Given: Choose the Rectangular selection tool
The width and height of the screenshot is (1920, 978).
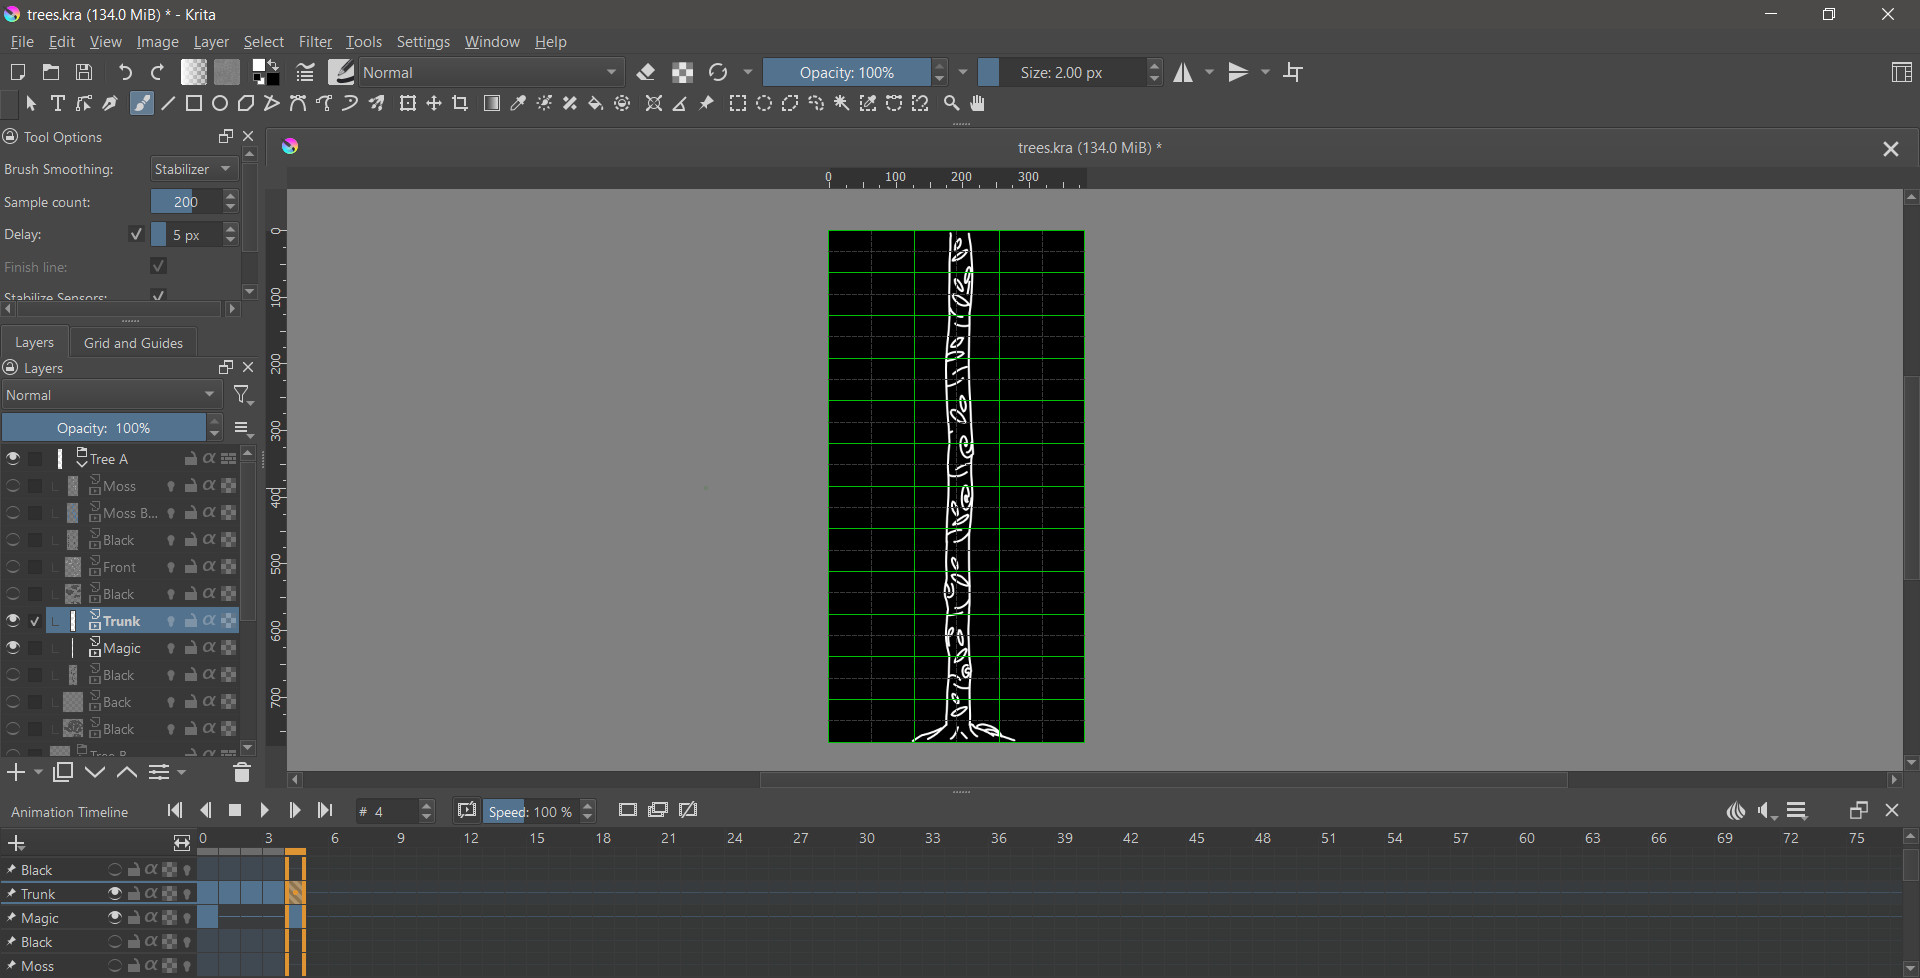Looking at the screenshot, I should [x=738, y=104].
